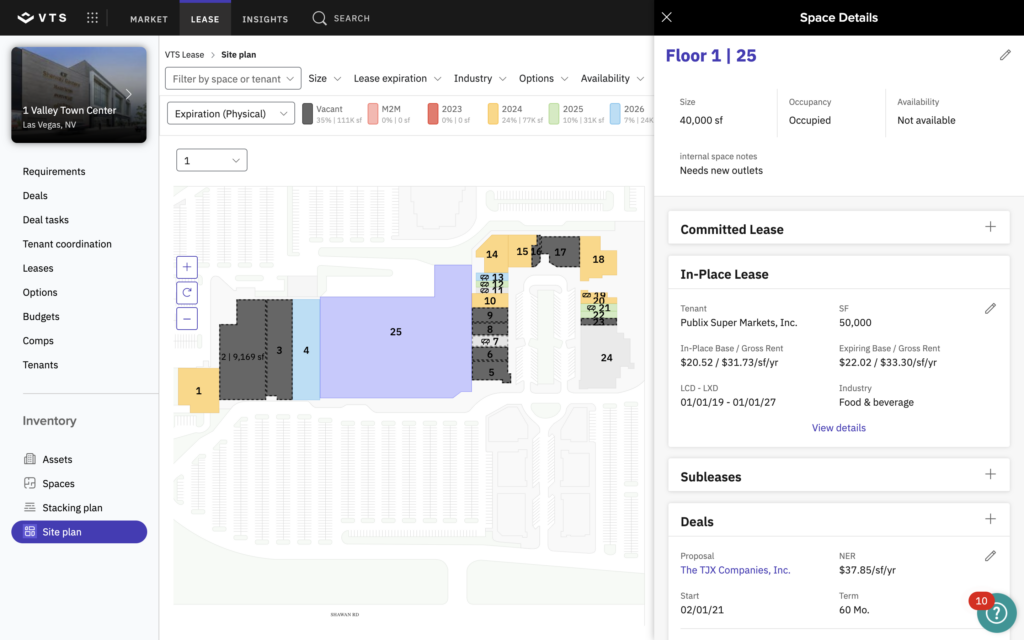The image size is (1024, 640).
Task: Click the View details link
Action: (838, 428)
